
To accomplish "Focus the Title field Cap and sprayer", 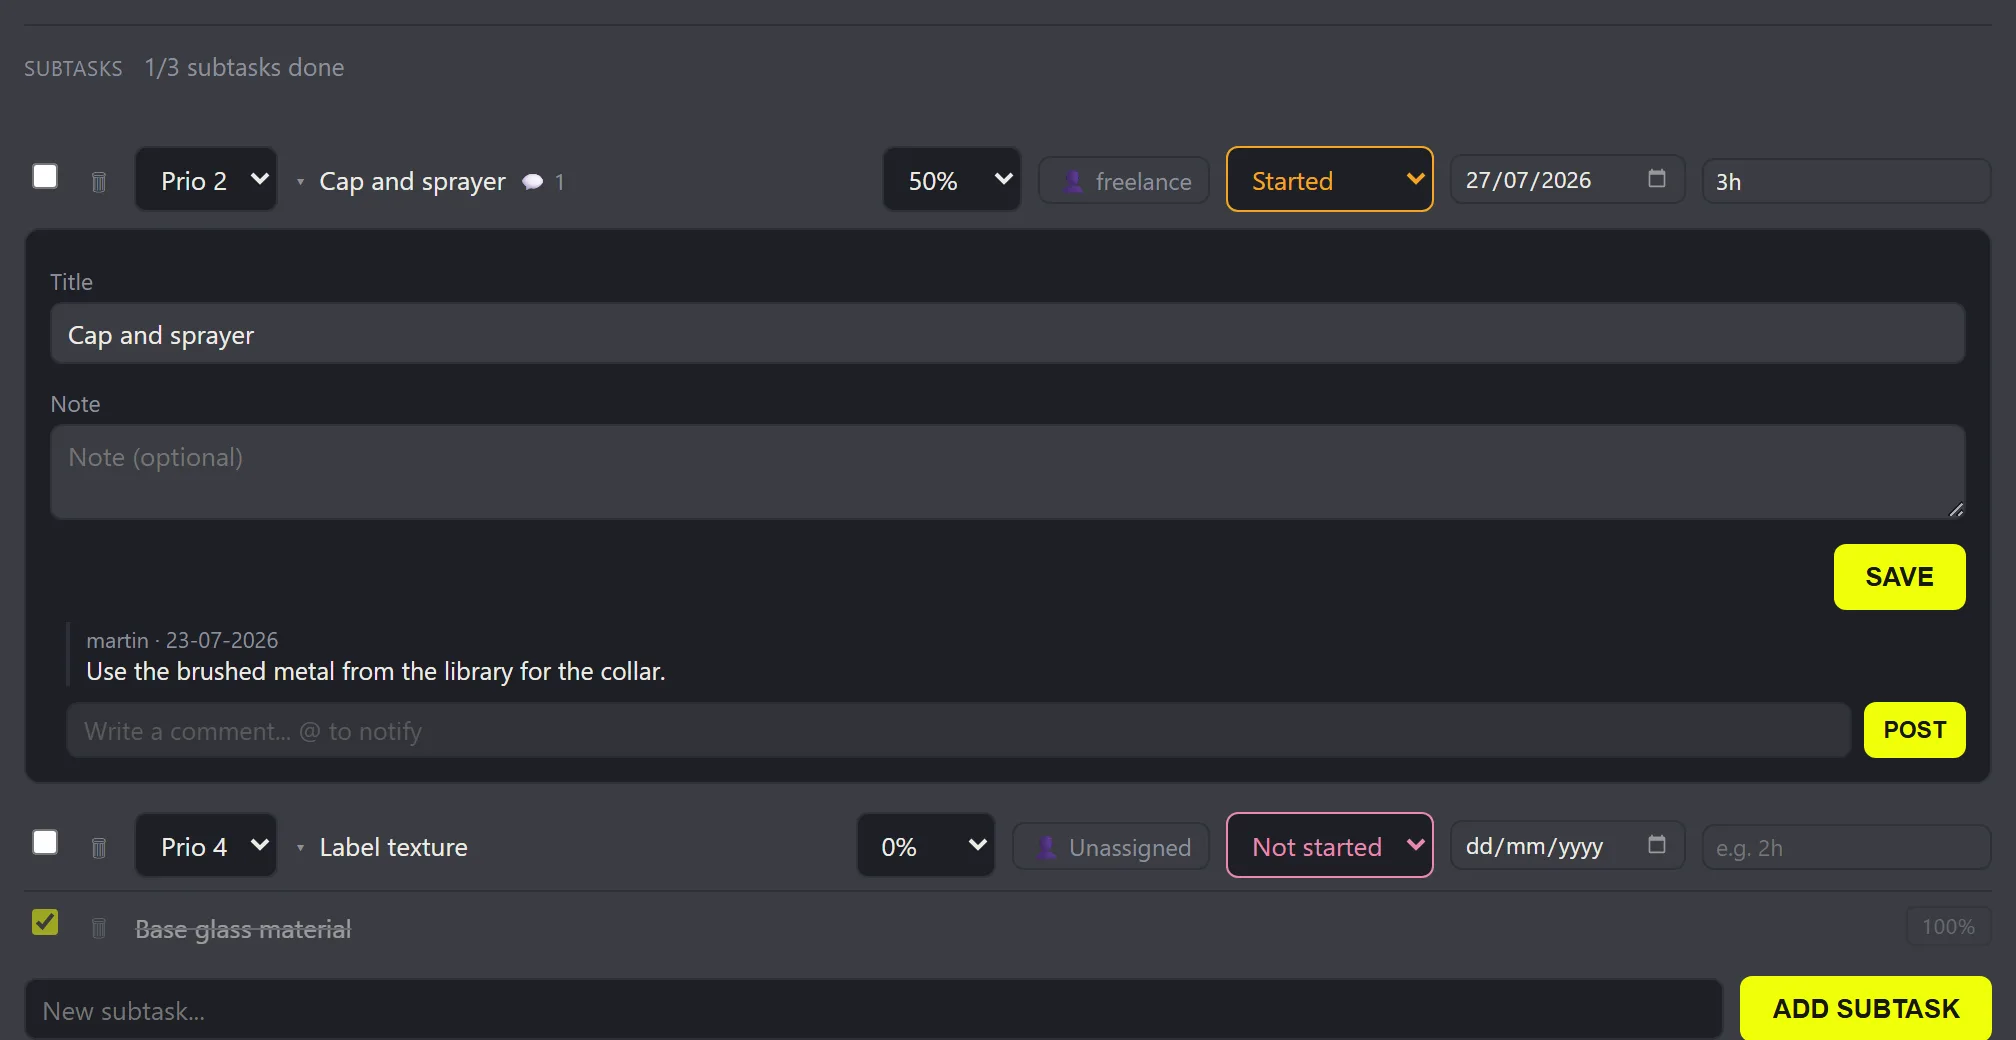I will coord(1008,334).
